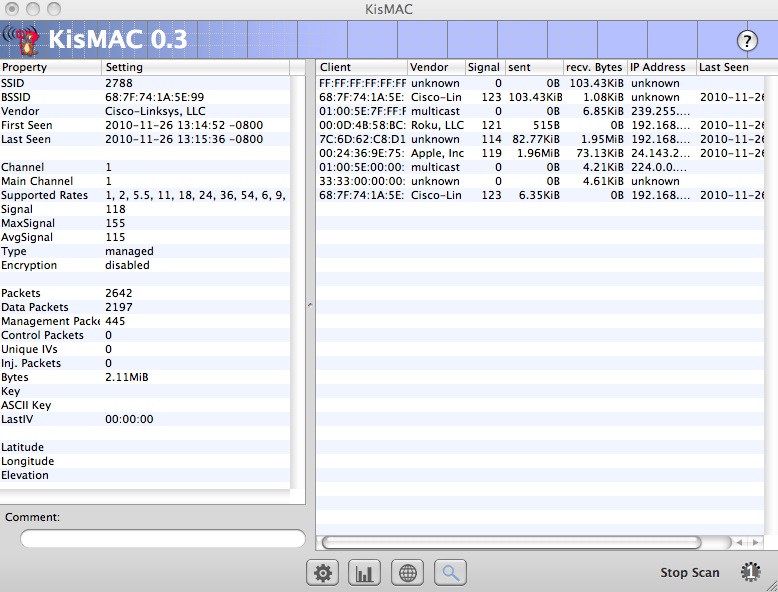Viewport: 778px width, 592px height.
Task: Click BSSID value 68:7F:74:1A:5E:99
Action: 154,97
